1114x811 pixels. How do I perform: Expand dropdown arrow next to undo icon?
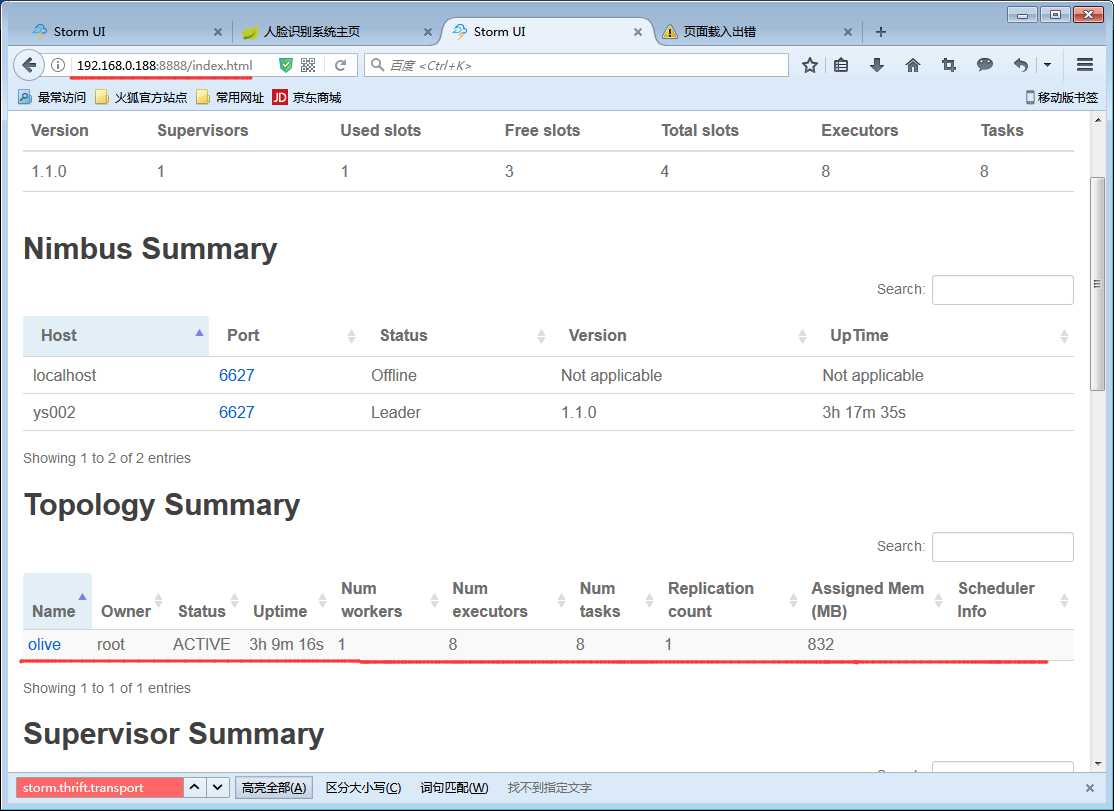(x=1047, y=65)
